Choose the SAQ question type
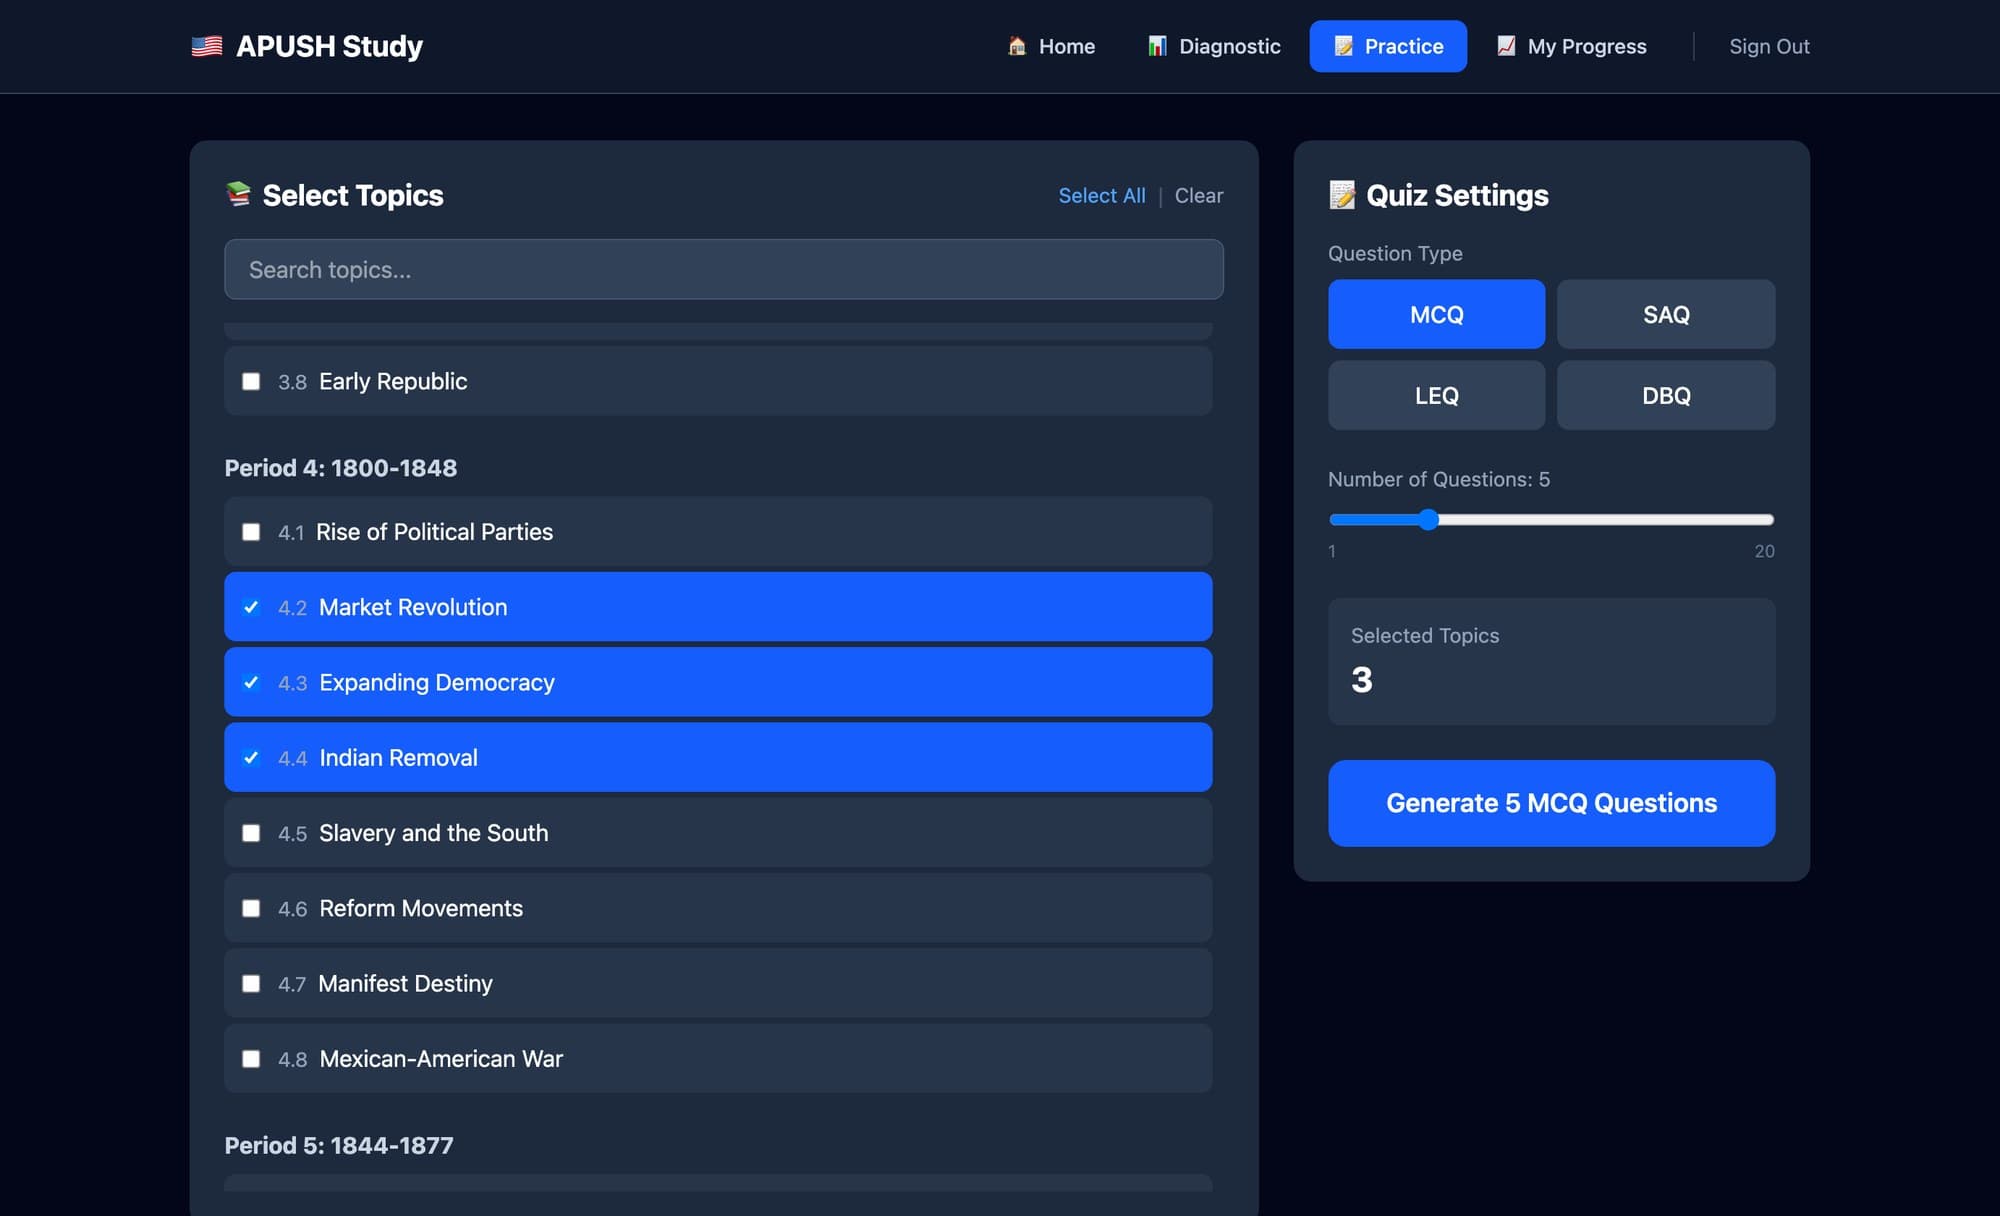This screenshot has width=2000, height=1216. [x=1666, y=314]
